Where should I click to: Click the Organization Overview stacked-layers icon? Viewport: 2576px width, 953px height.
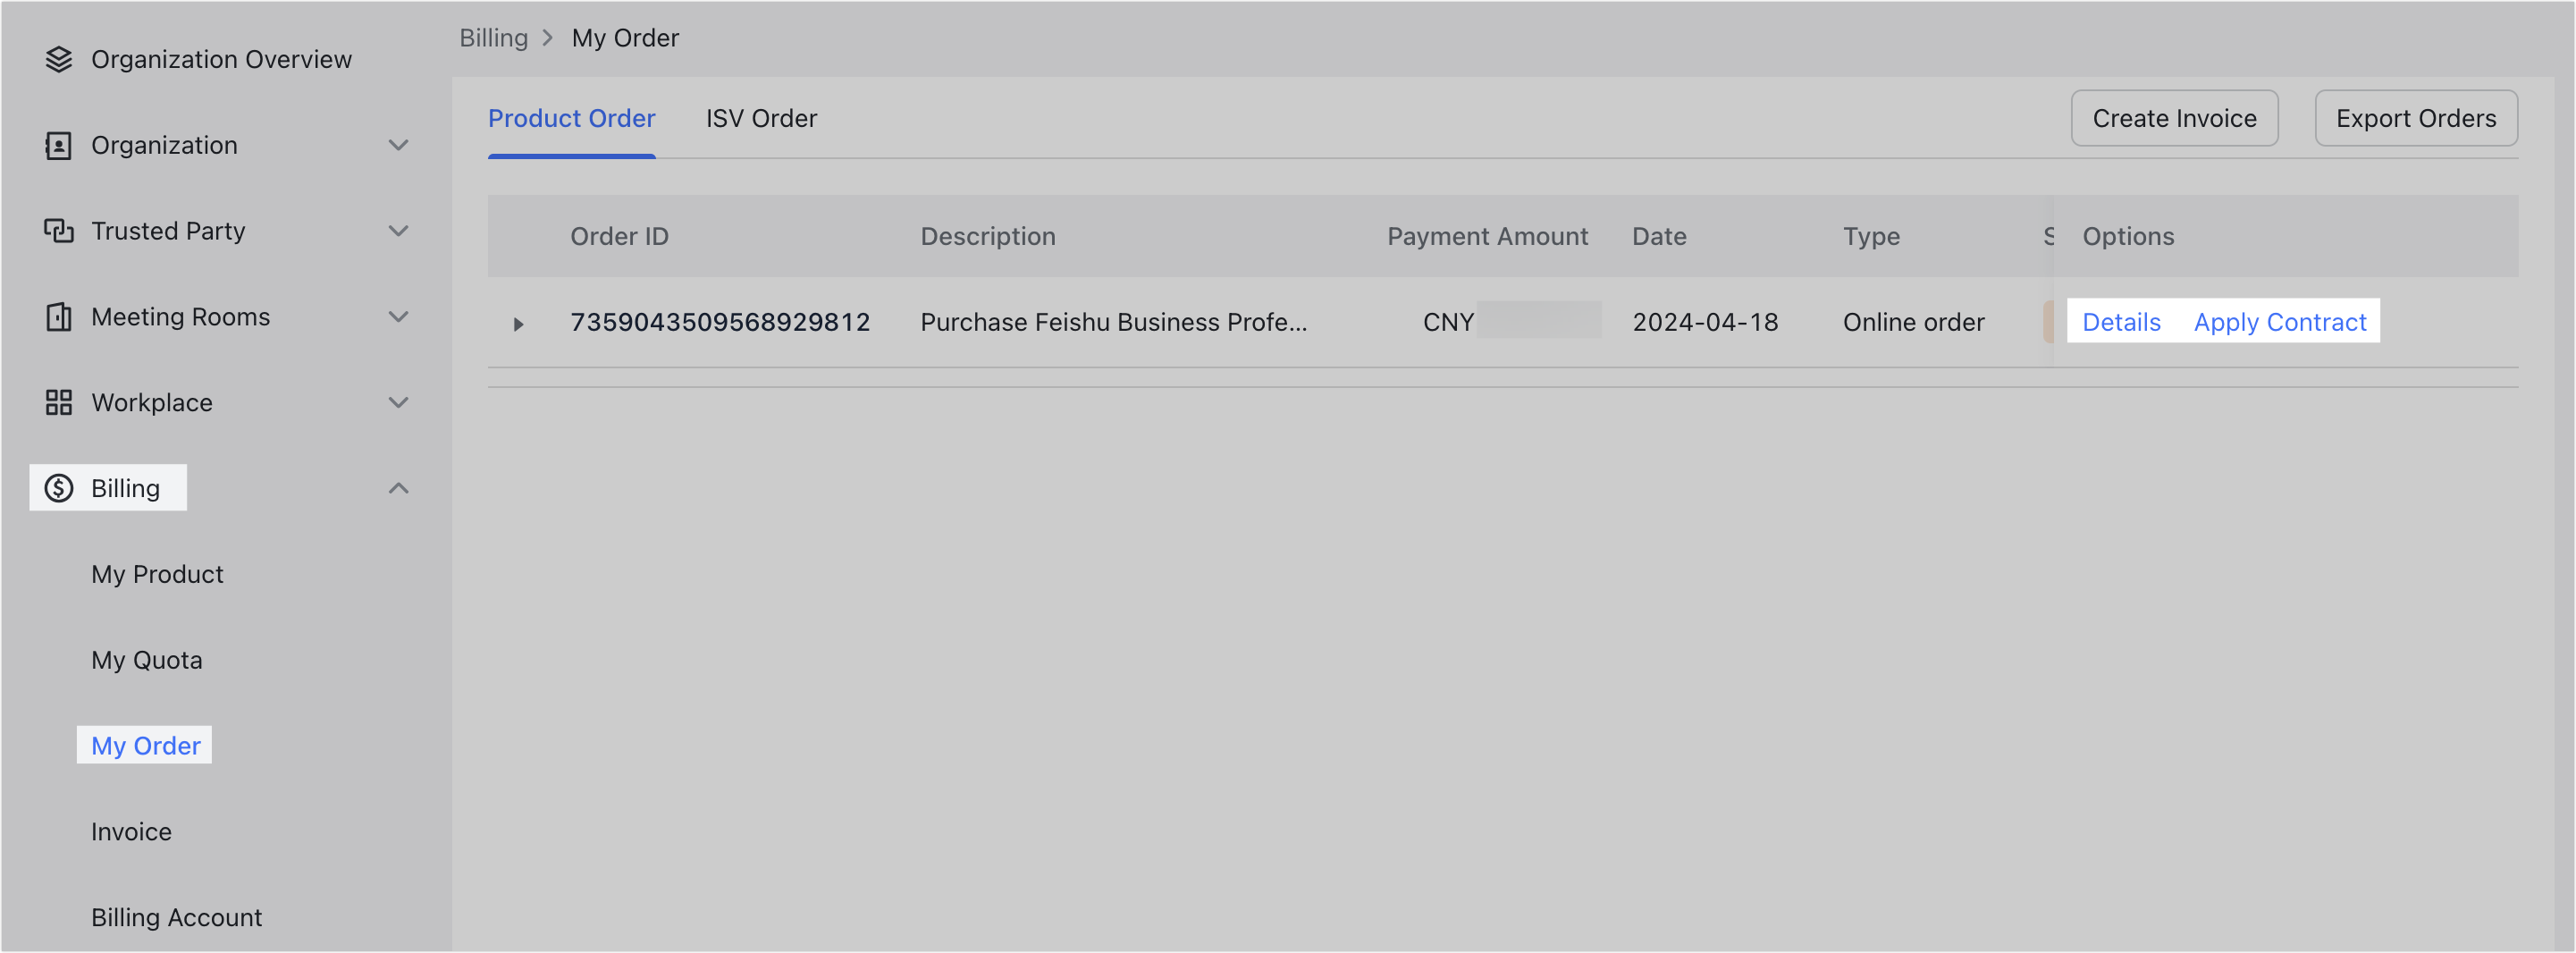[59, 59]
